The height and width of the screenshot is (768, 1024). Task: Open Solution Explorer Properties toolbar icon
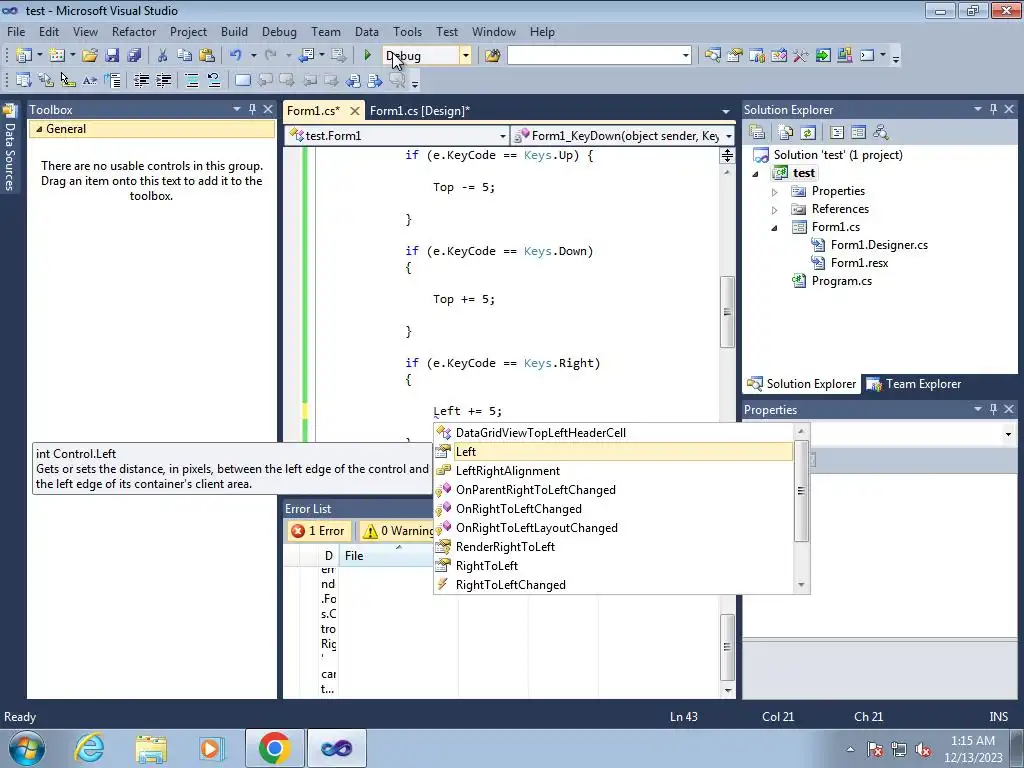757,133
